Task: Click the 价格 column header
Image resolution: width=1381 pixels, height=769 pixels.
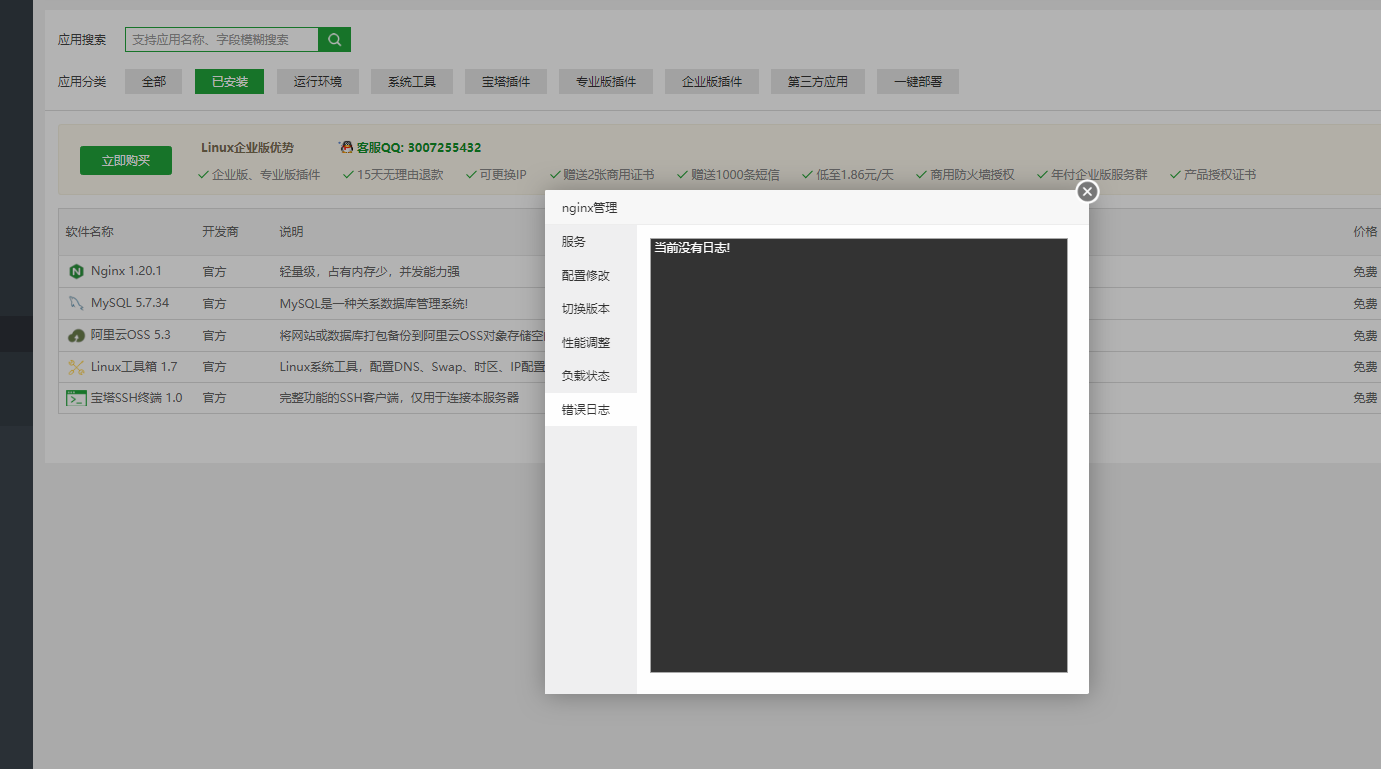Action: (1365, 232)
